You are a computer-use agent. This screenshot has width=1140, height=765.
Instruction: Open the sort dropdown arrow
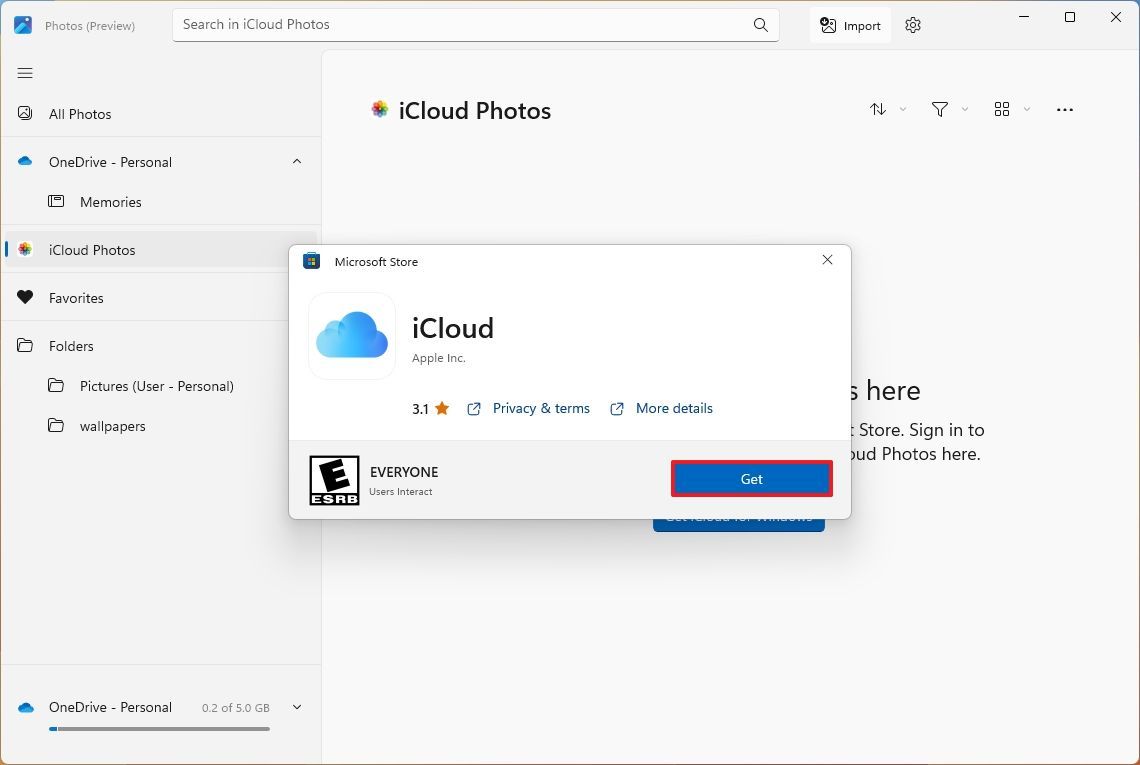coord(903,109)
